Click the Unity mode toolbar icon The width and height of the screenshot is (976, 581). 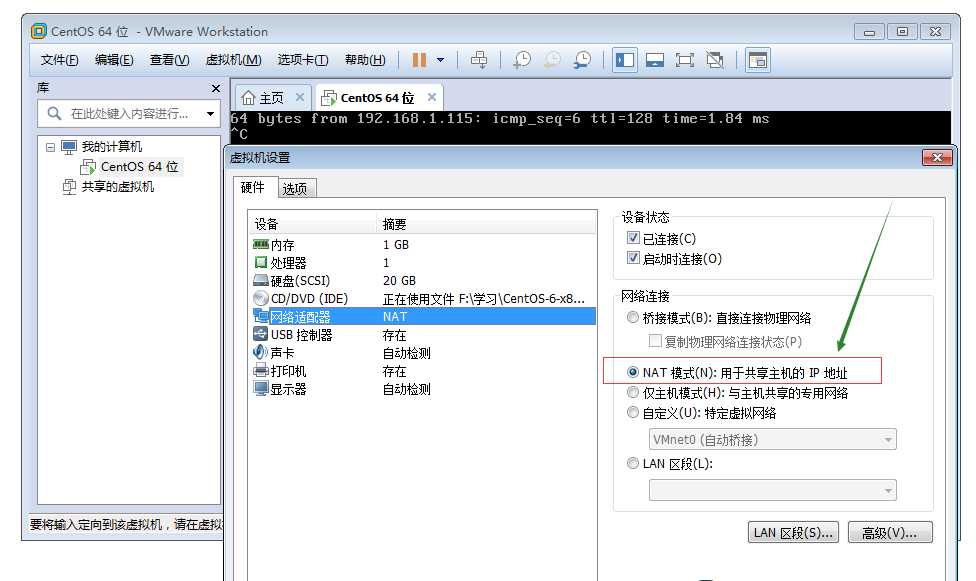(715, 60)
